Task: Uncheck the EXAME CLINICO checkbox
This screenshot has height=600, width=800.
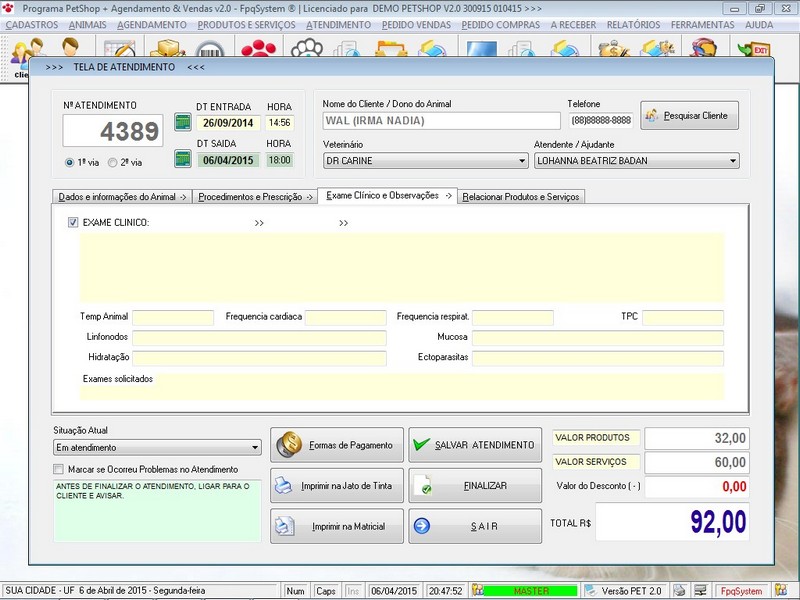Action: [x=73, y=223]
